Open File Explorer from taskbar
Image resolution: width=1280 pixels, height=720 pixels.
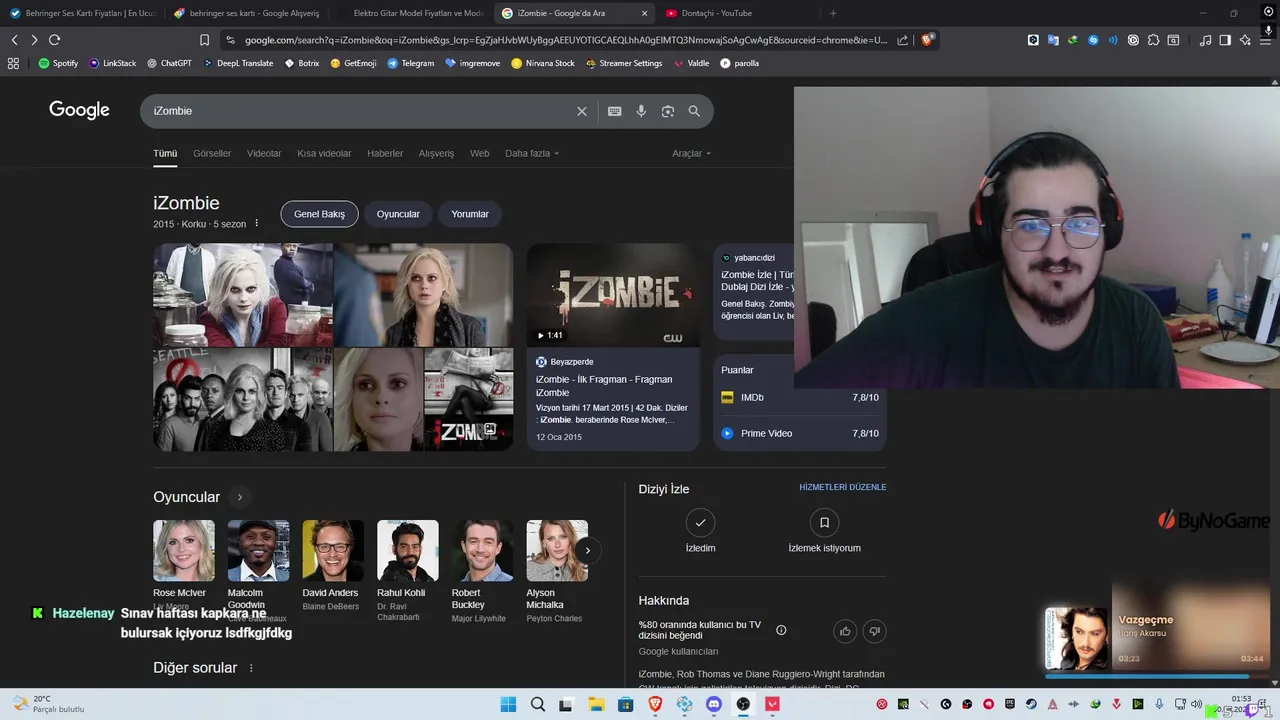click(x=596, y=704)
